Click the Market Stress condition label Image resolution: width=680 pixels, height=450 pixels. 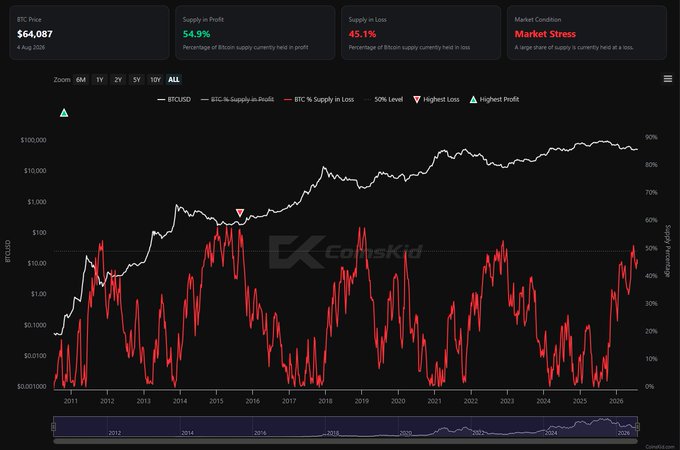pos(545,34)
